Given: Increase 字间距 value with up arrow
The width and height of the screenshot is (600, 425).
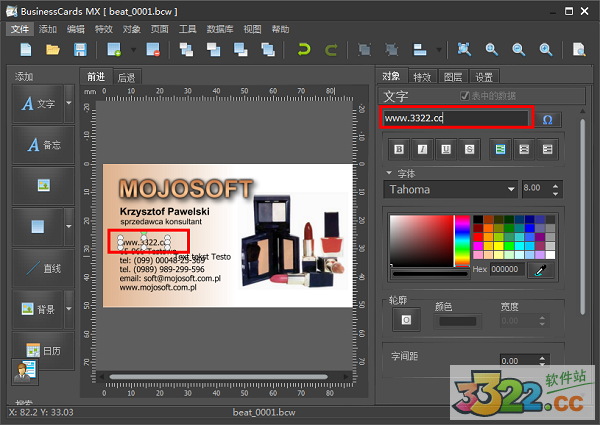Looking at the screenshot, I should click(542, 358).
